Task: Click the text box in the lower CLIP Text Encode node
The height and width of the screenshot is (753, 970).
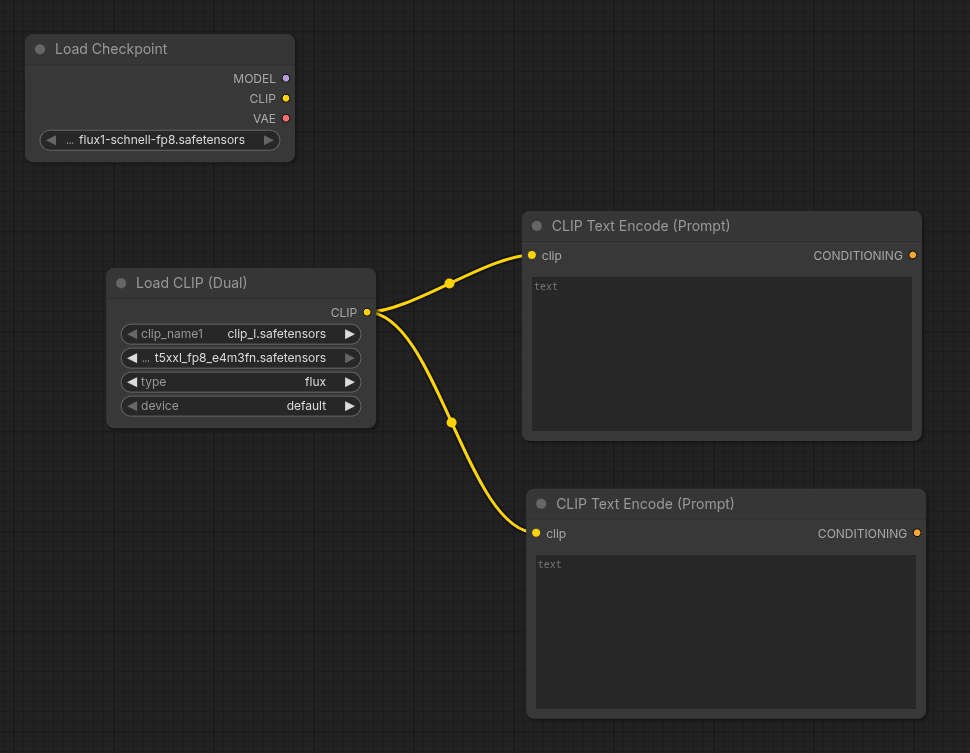Action: (726, 632)
